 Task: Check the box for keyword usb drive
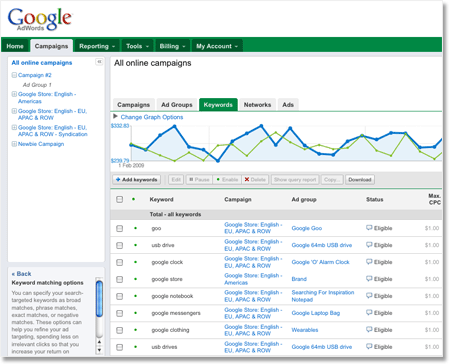pyautogui.click(x=119, y=245)
